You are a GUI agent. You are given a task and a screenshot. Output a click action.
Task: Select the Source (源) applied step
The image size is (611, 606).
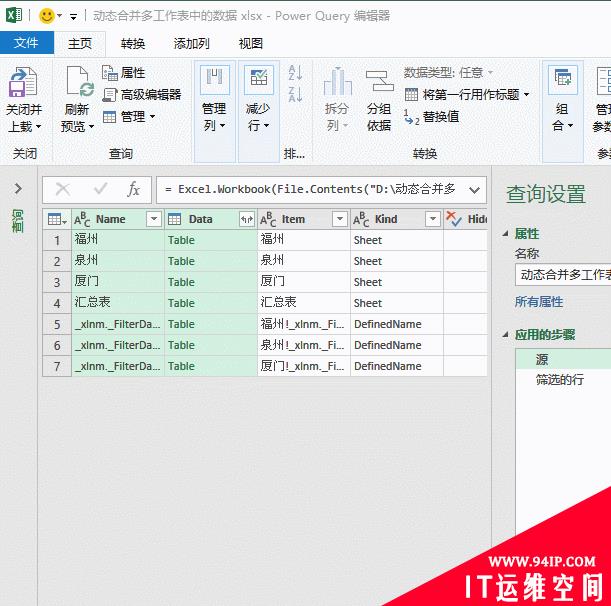coord(563,359)
